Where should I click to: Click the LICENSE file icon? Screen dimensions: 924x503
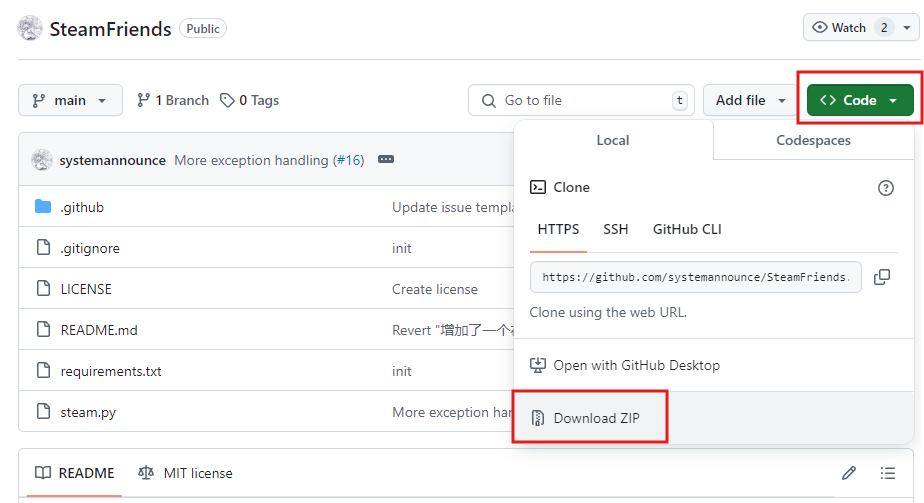(x=43, y=288)
